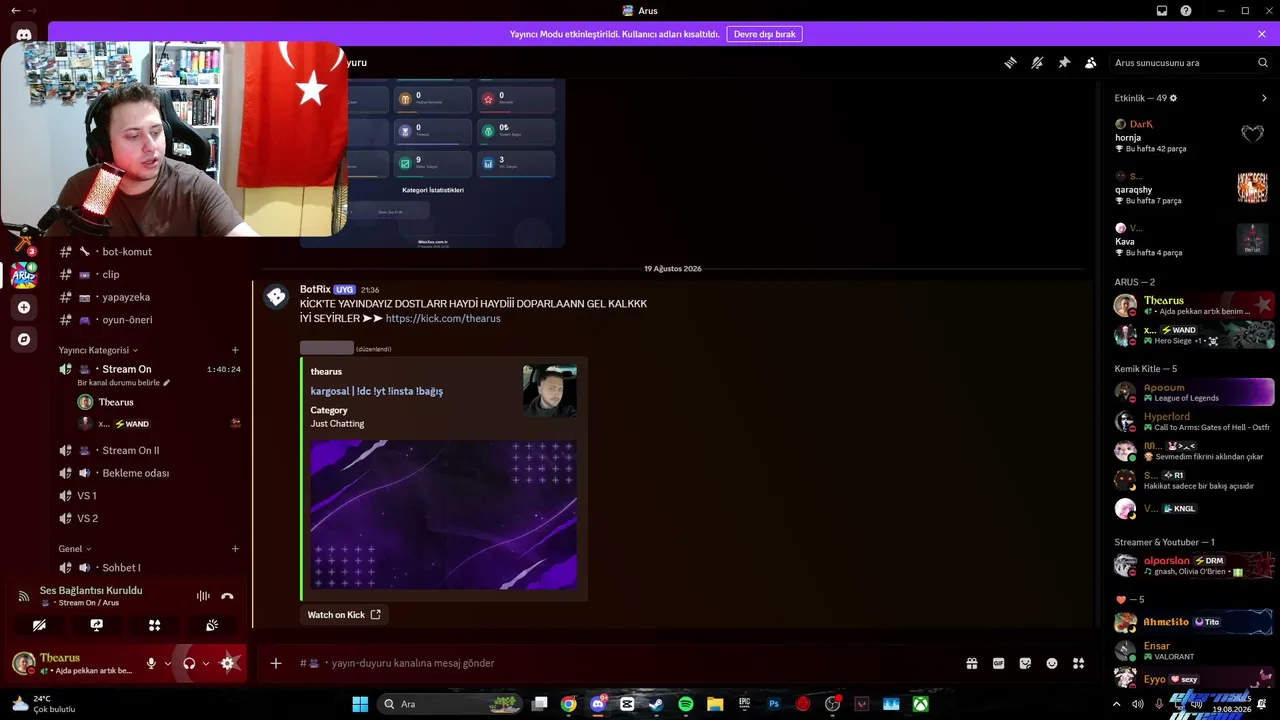
Task: Create a channel in Yayıncı Kategorisi
Action: (235, 350)
